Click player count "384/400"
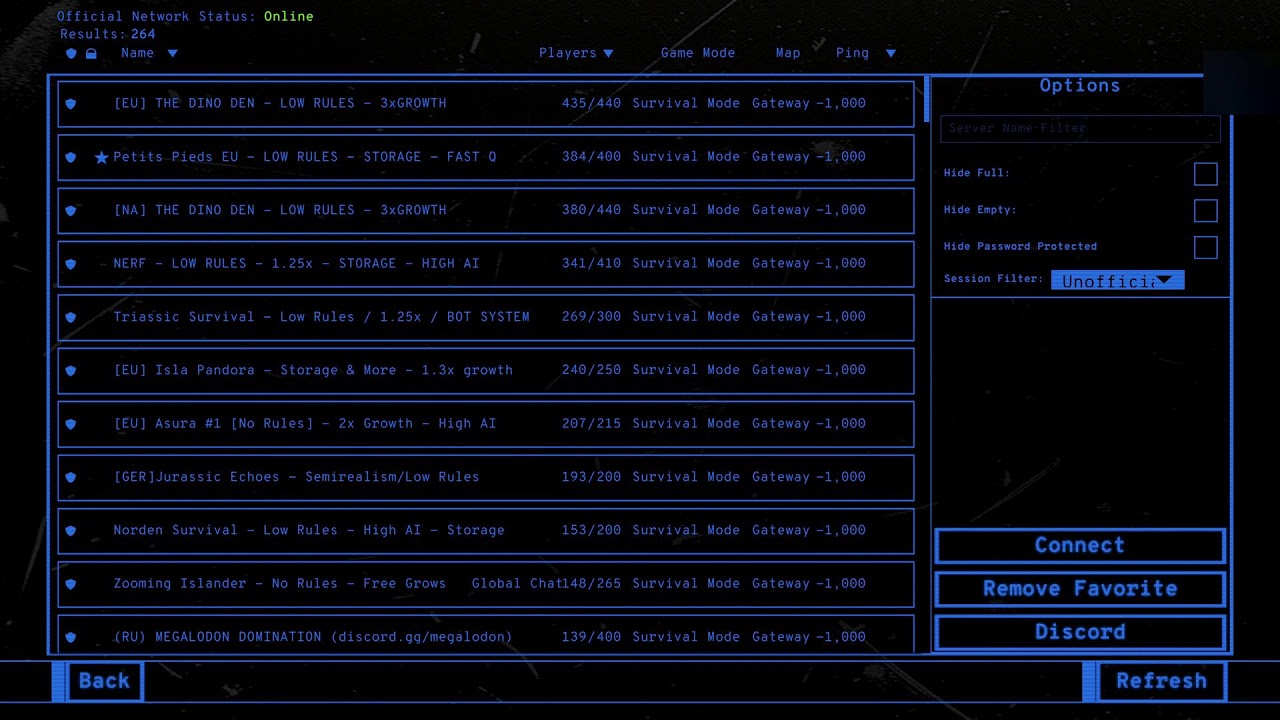This screenshot has height=720, width=1280. click(x=591, y=157)
